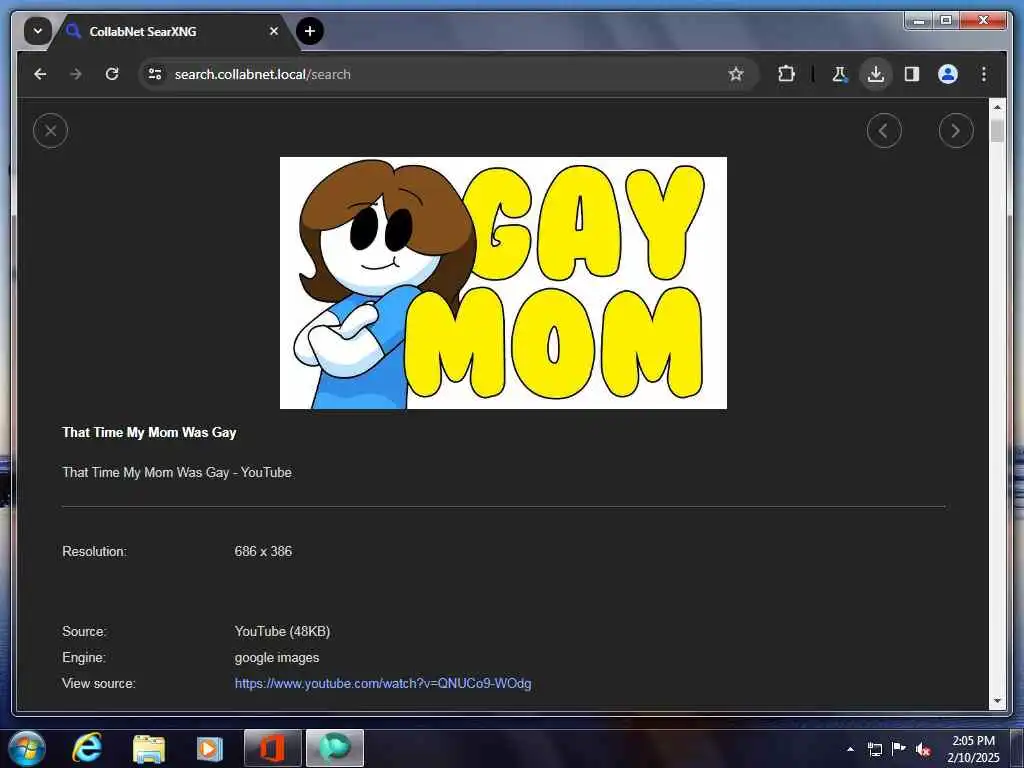Open a new browser tab
Viewport: 1024px width, 768px height.
click(310, 31)
